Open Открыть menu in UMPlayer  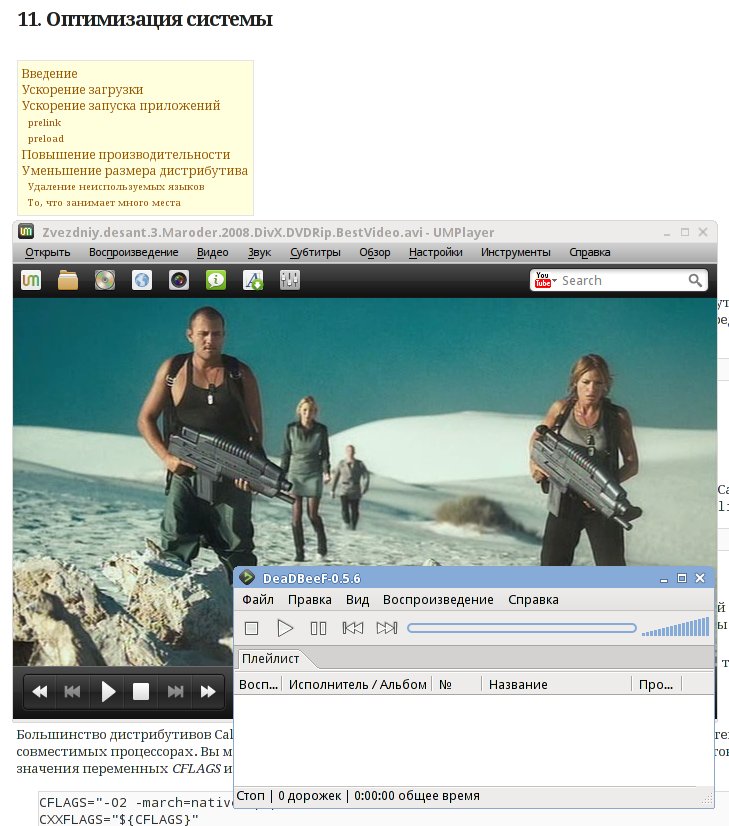pyautogui.click(x=47, y=252)
